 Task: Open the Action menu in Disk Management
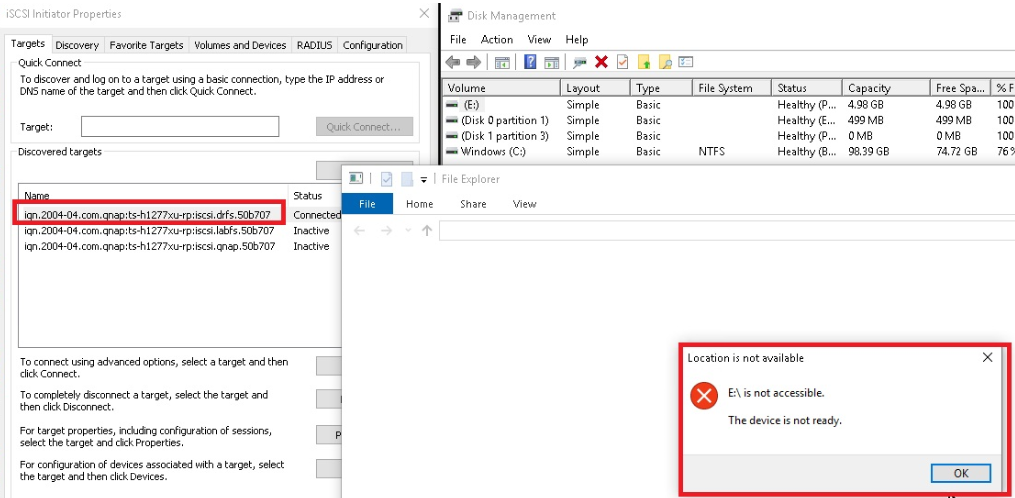(x=497, y=39)
